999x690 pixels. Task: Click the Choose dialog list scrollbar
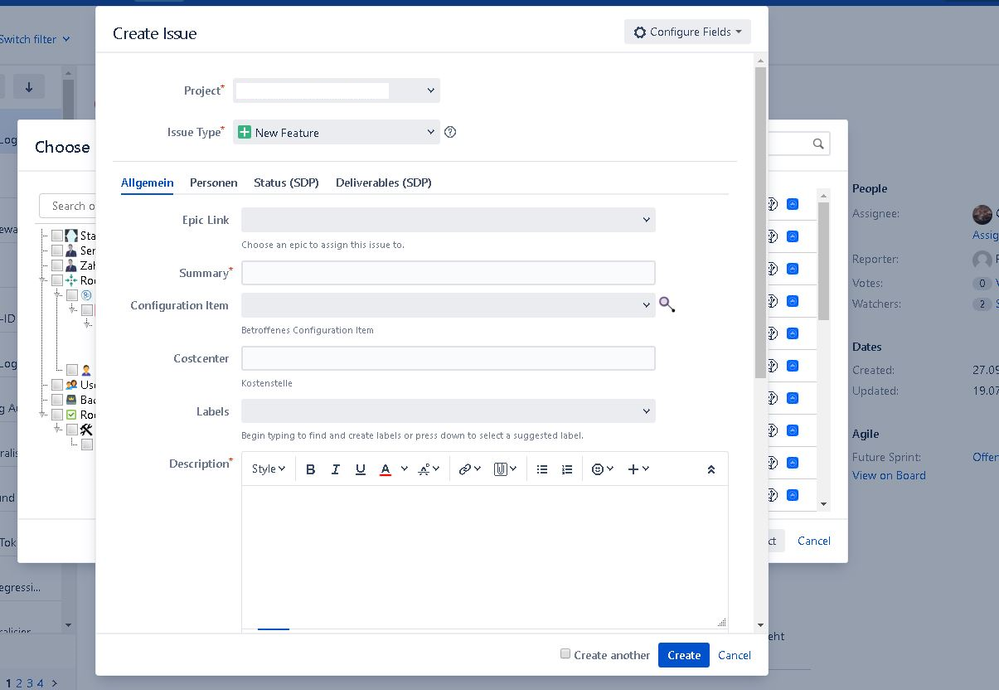pos(823,261)
